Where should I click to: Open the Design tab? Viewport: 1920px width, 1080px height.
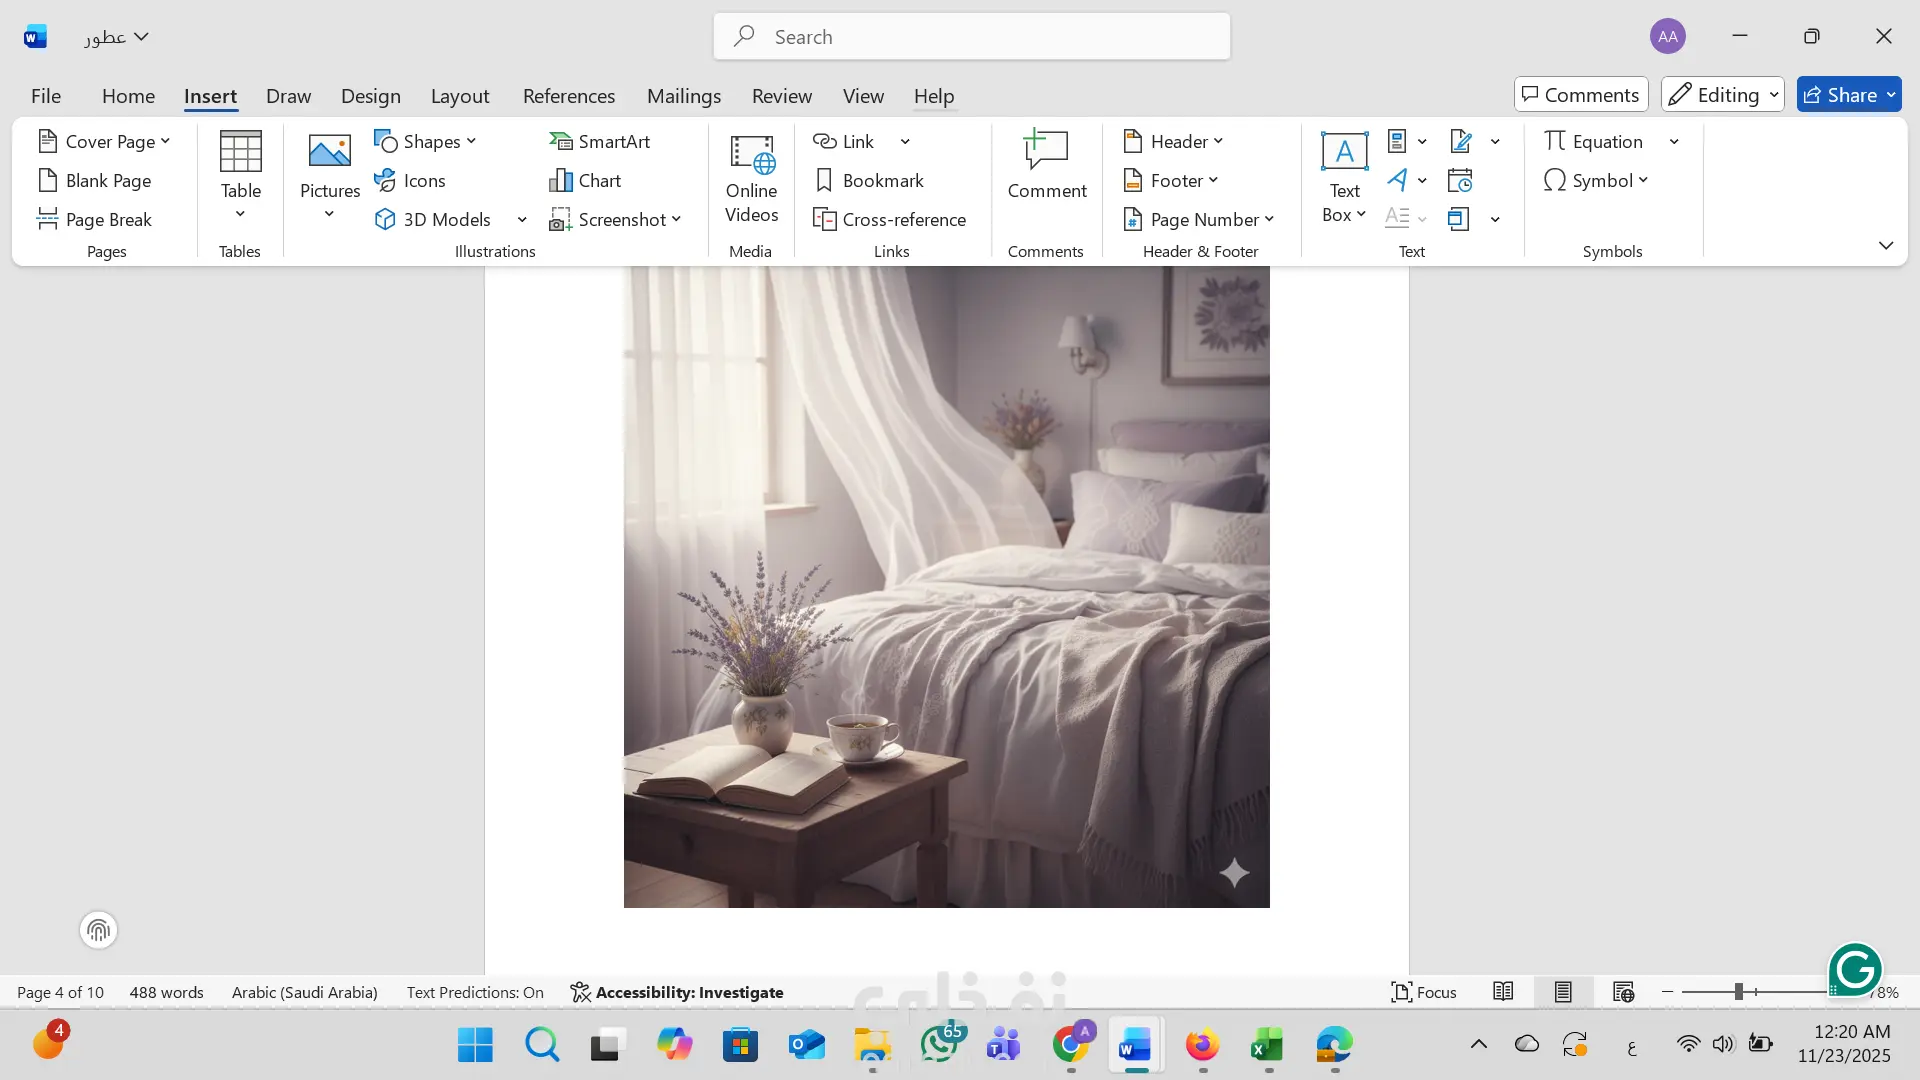click(x=370, y=96)
